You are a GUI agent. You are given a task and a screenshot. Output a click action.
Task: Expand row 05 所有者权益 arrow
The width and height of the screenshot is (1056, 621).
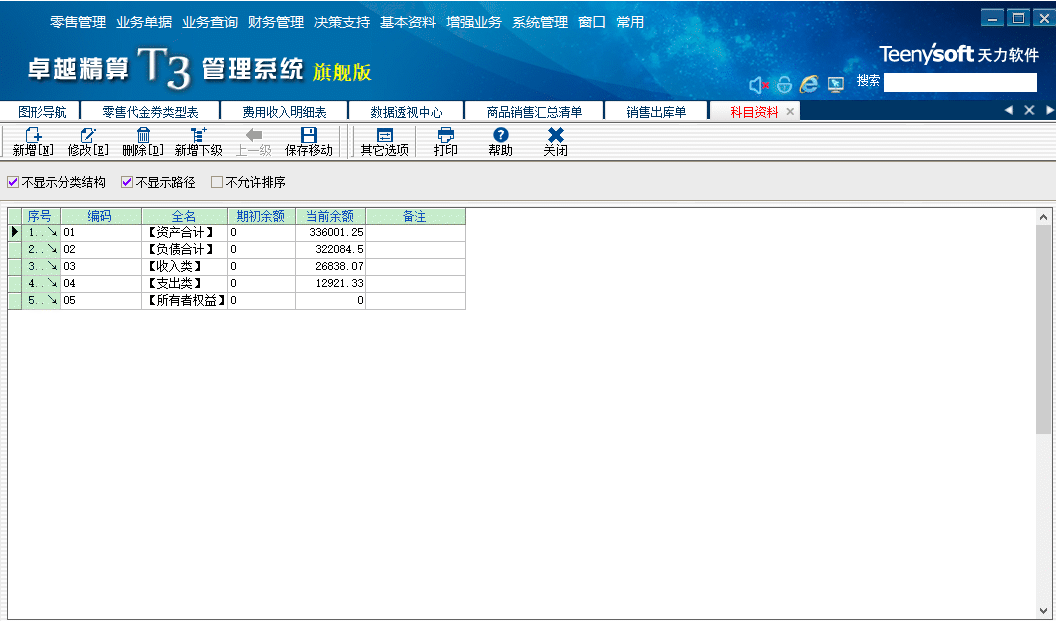51,300
